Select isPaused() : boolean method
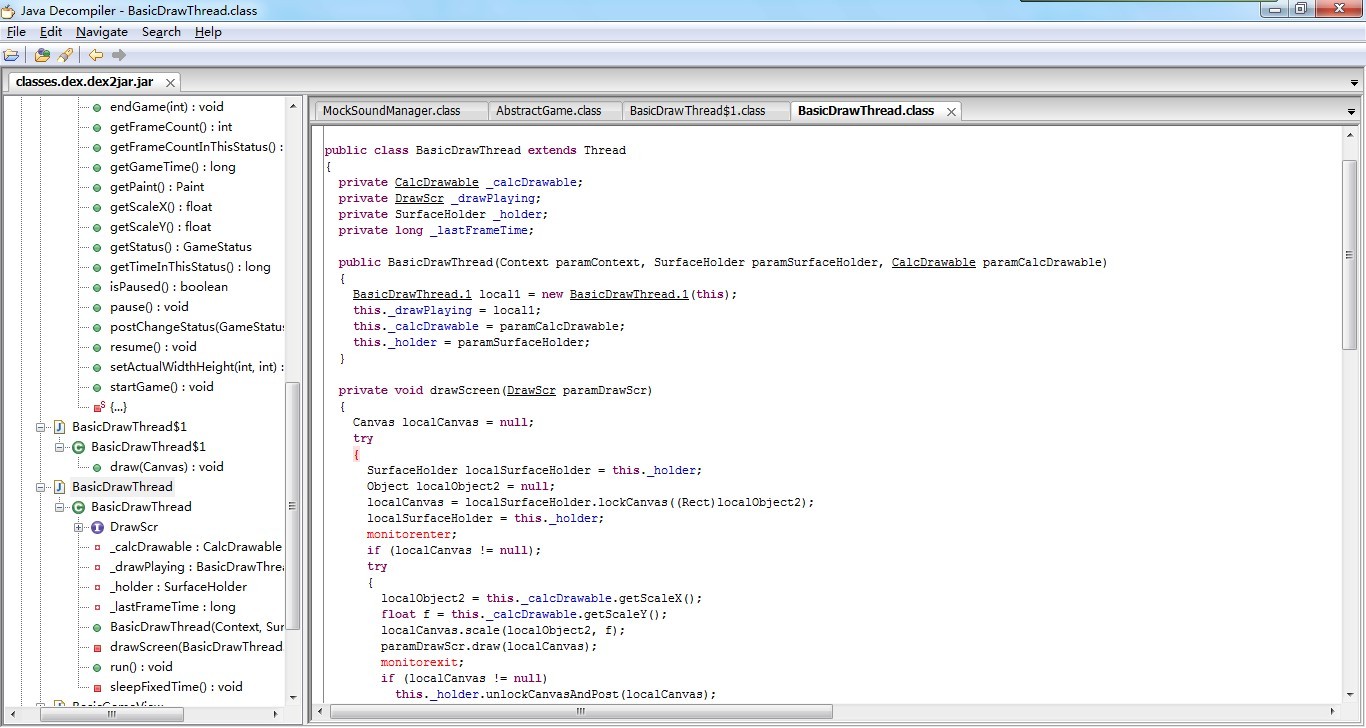Image resolution: width=1366 pixels, height=728 pixels. click(x=168, y=287)
